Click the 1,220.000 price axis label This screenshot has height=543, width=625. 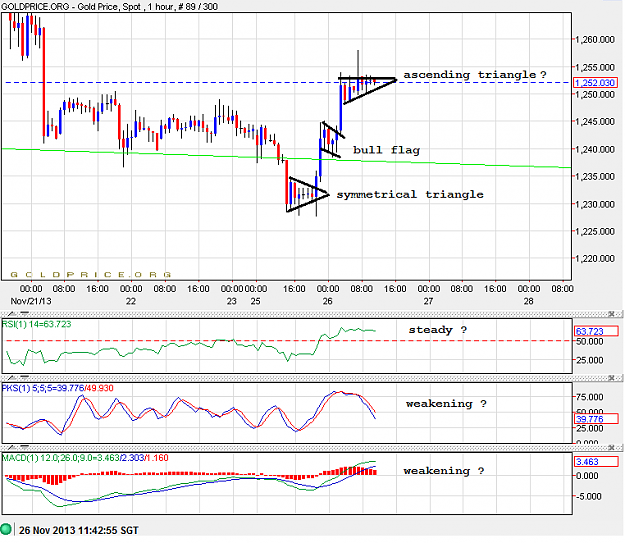coord(595,258)
